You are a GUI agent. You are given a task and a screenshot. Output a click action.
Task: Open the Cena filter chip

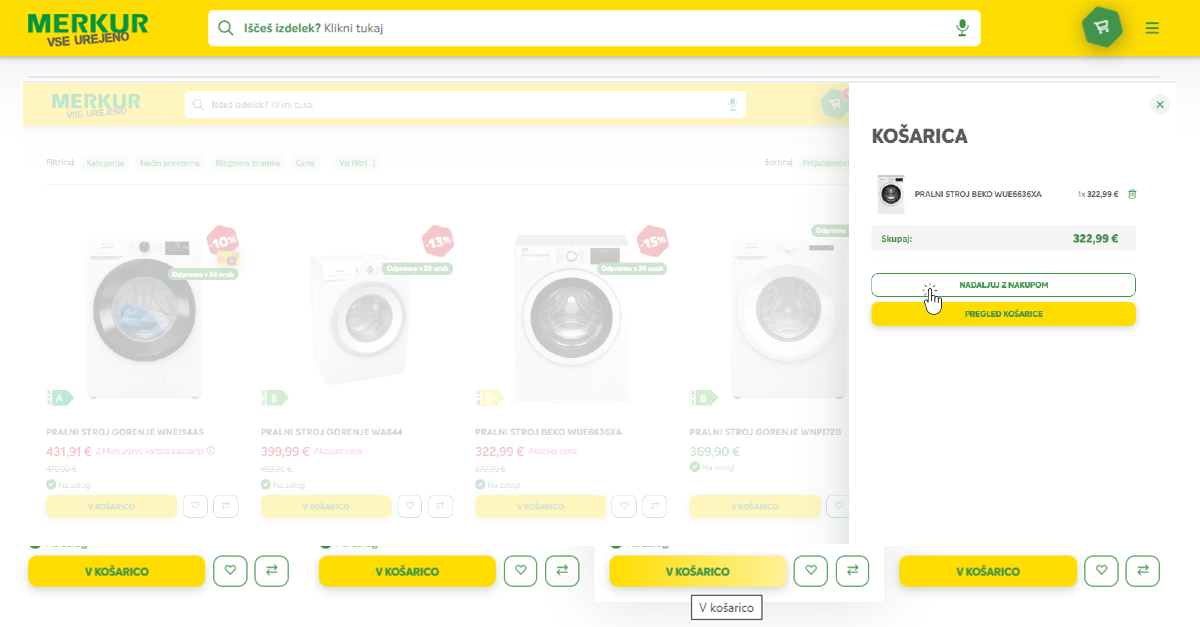(305, 163)
